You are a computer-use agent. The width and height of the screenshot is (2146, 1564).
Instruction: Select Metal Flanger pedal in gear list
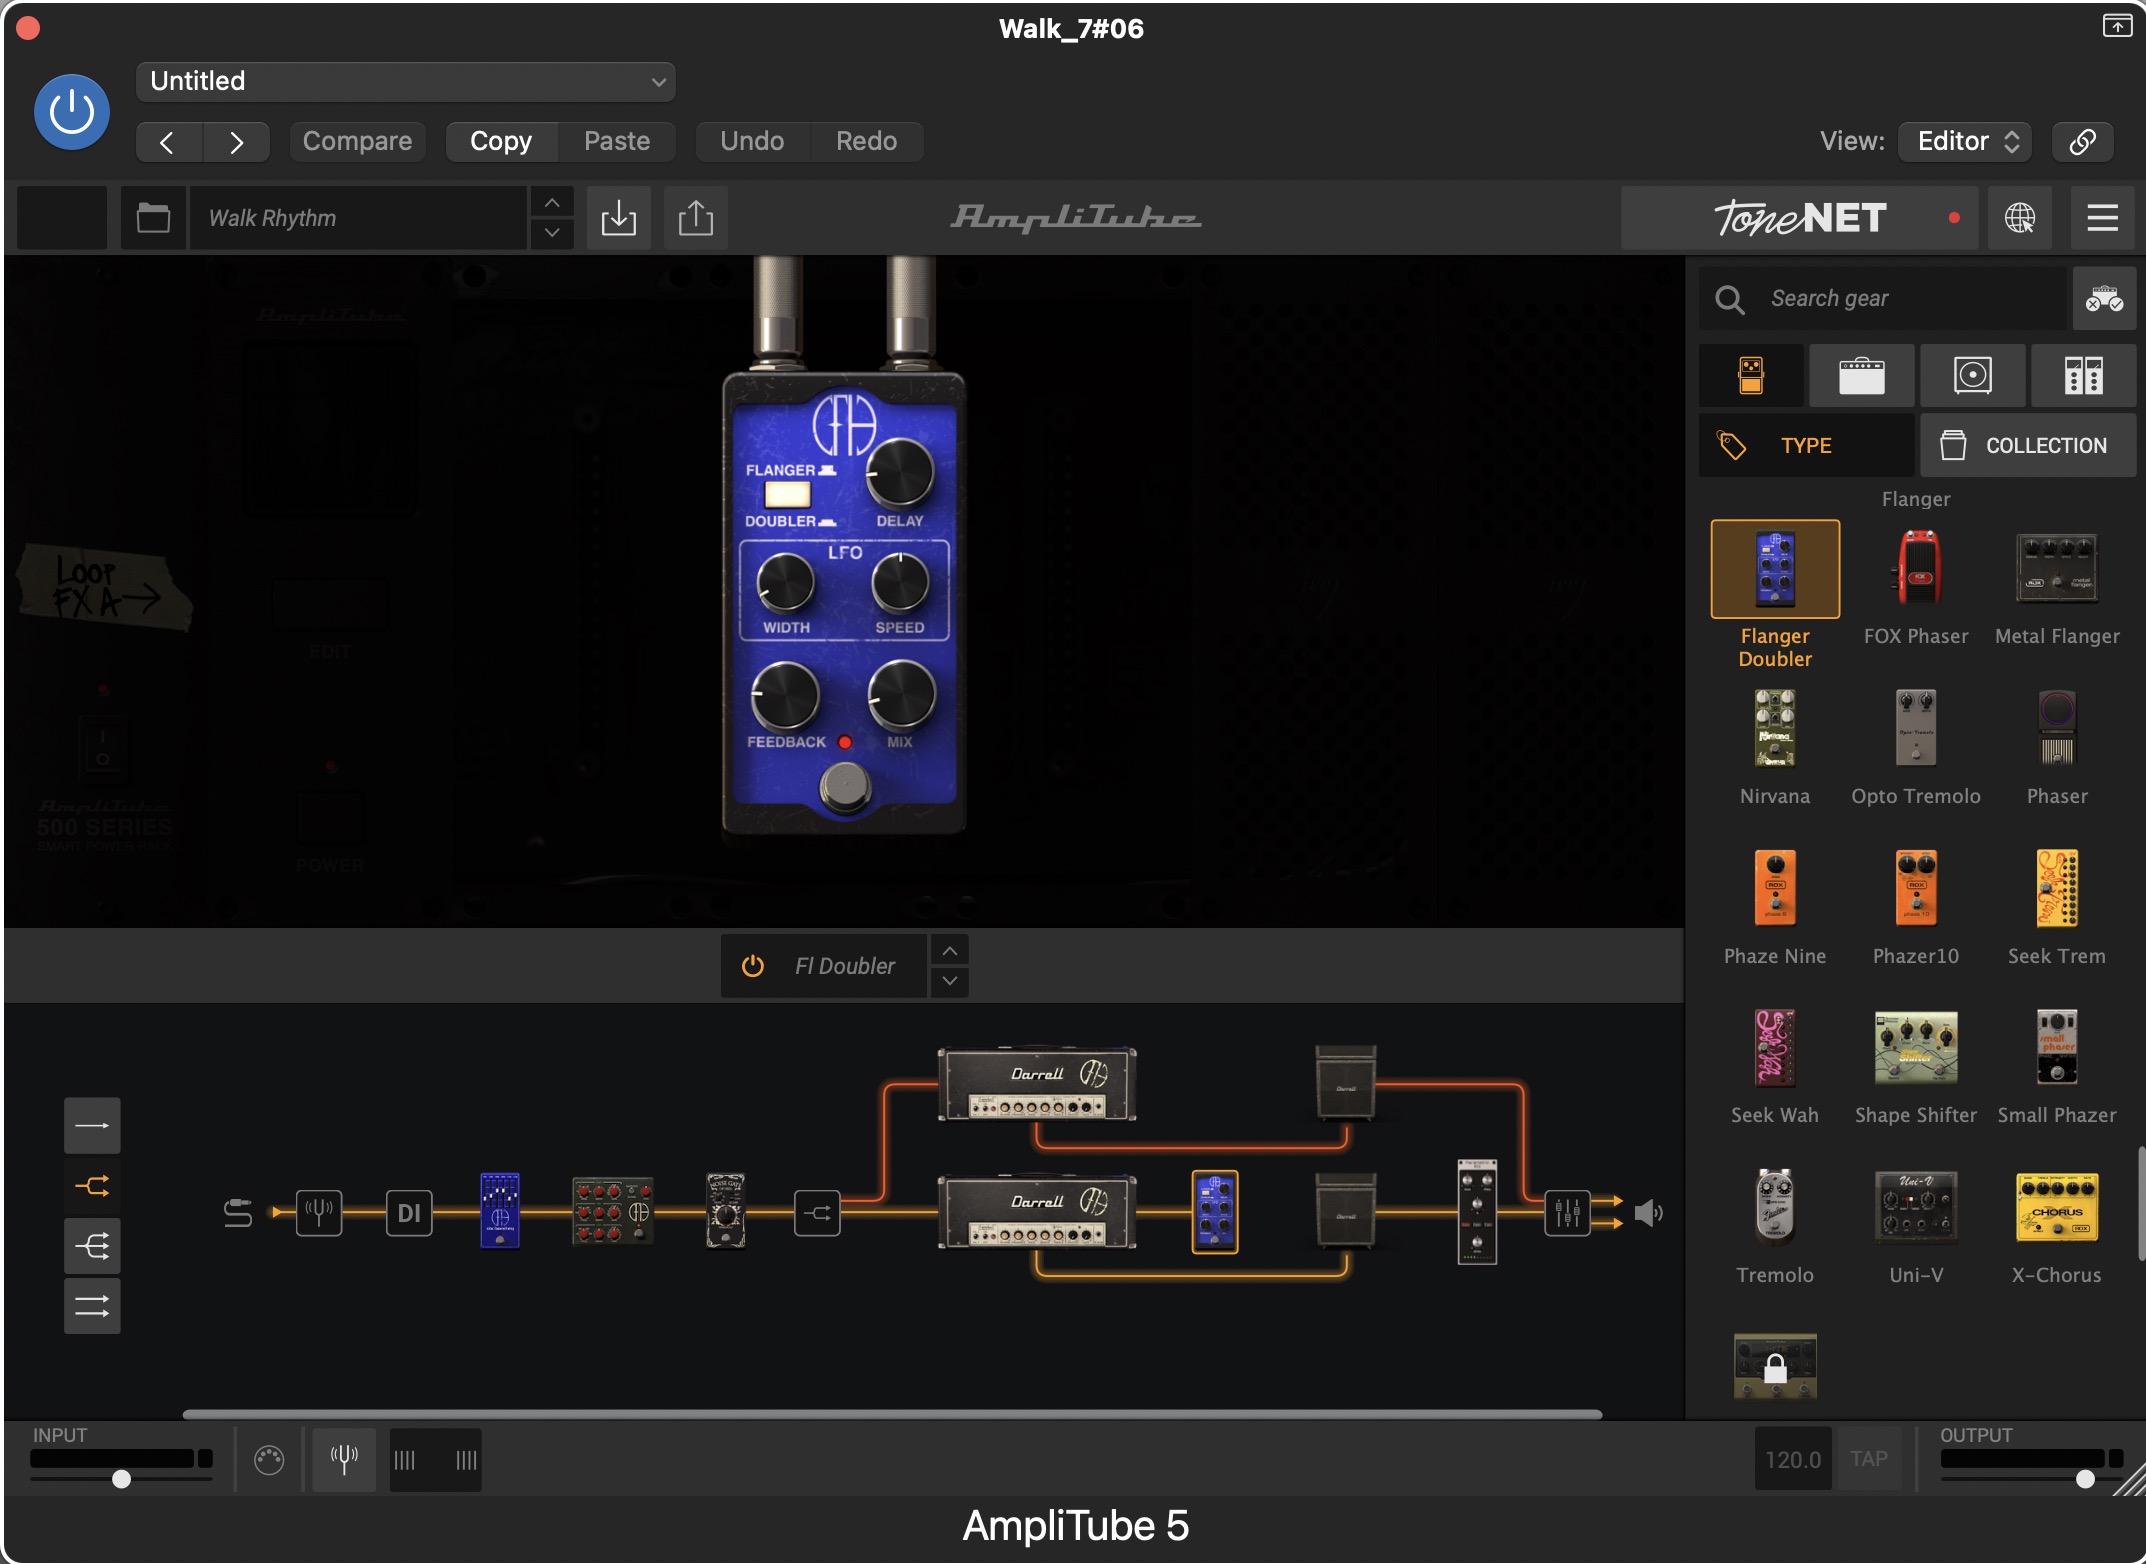[2056, 569]
